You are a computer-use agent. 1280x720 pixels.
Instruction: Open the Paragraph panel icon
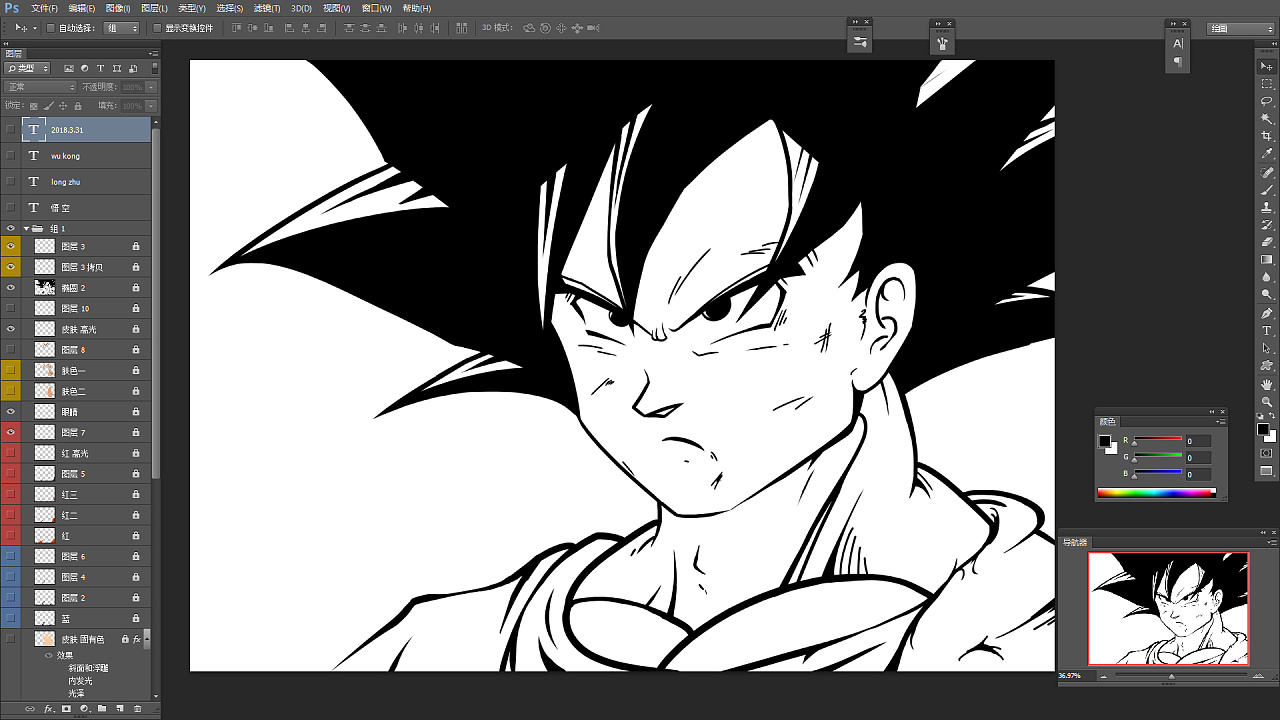(x=1178, y=62)
